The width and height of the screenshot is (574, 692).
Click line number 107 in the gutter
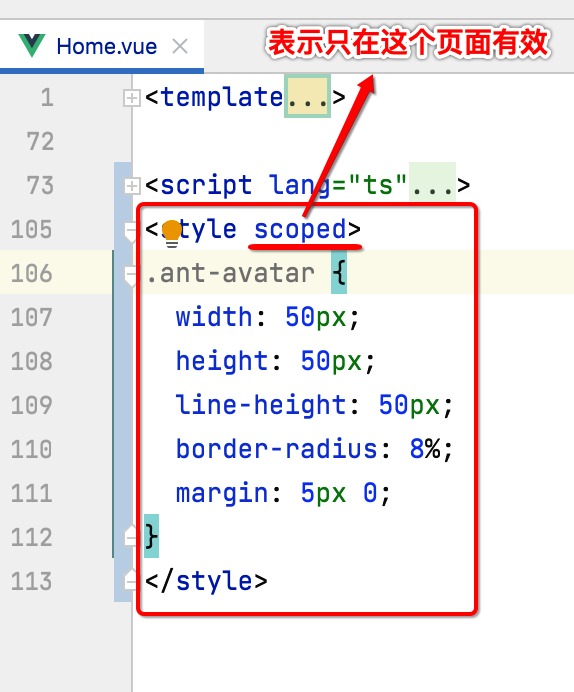click(x=32, y=317)
